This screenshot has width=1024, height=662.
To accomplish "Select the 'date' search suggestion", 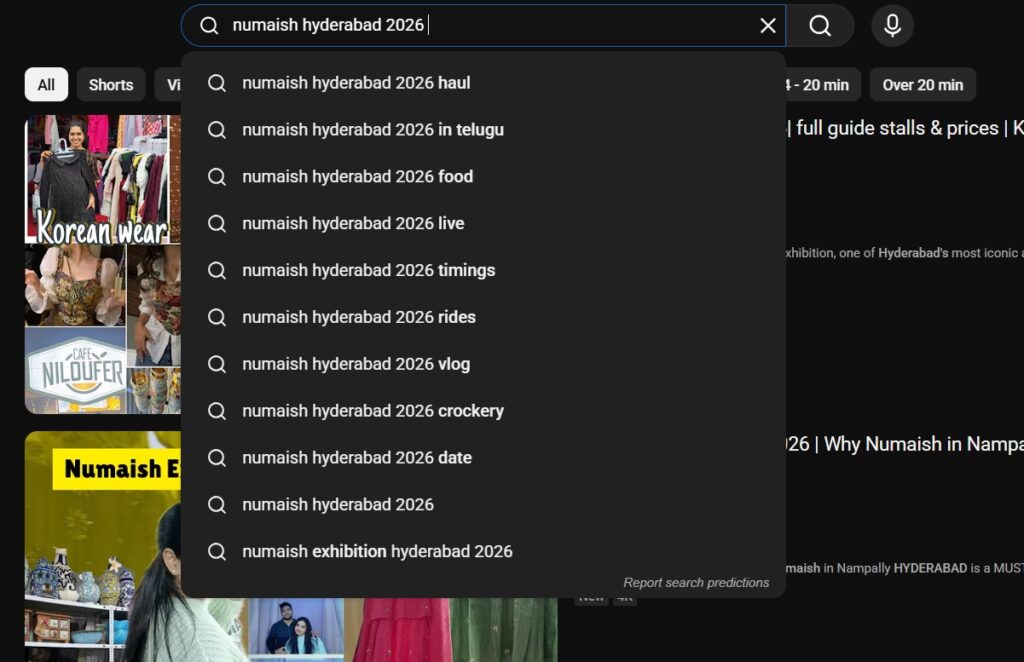I will pyautogui.click(x=356, y=458).
